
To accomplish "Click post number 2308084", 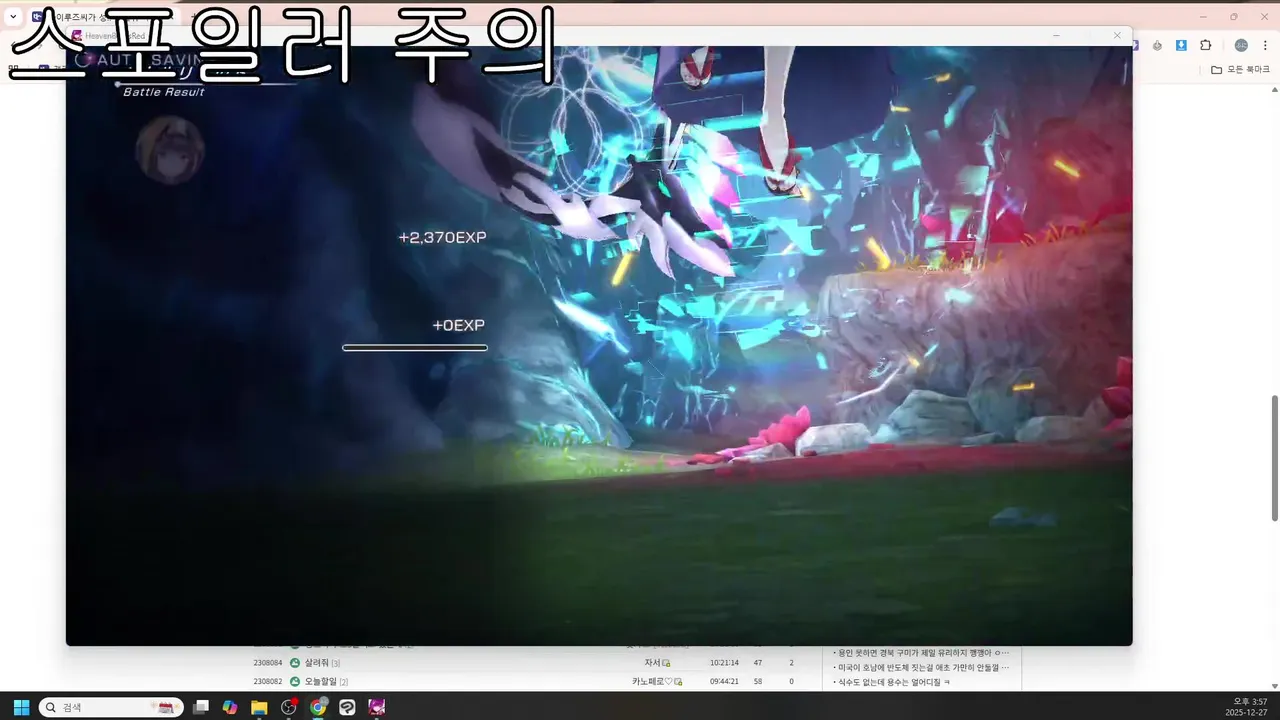I will tap(267, 663).
